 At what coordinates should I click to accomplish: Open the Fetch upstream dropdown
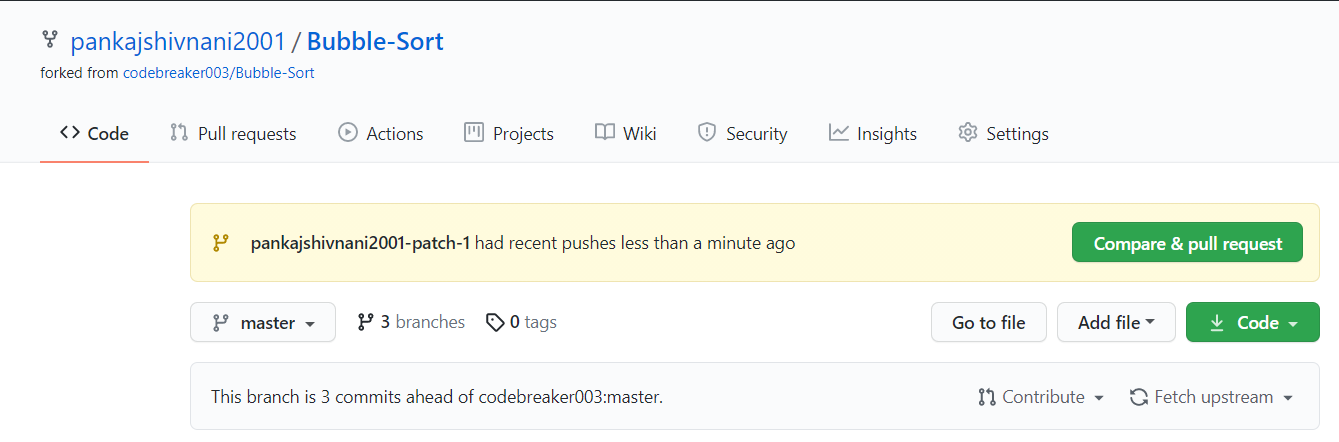point(1211,397)
